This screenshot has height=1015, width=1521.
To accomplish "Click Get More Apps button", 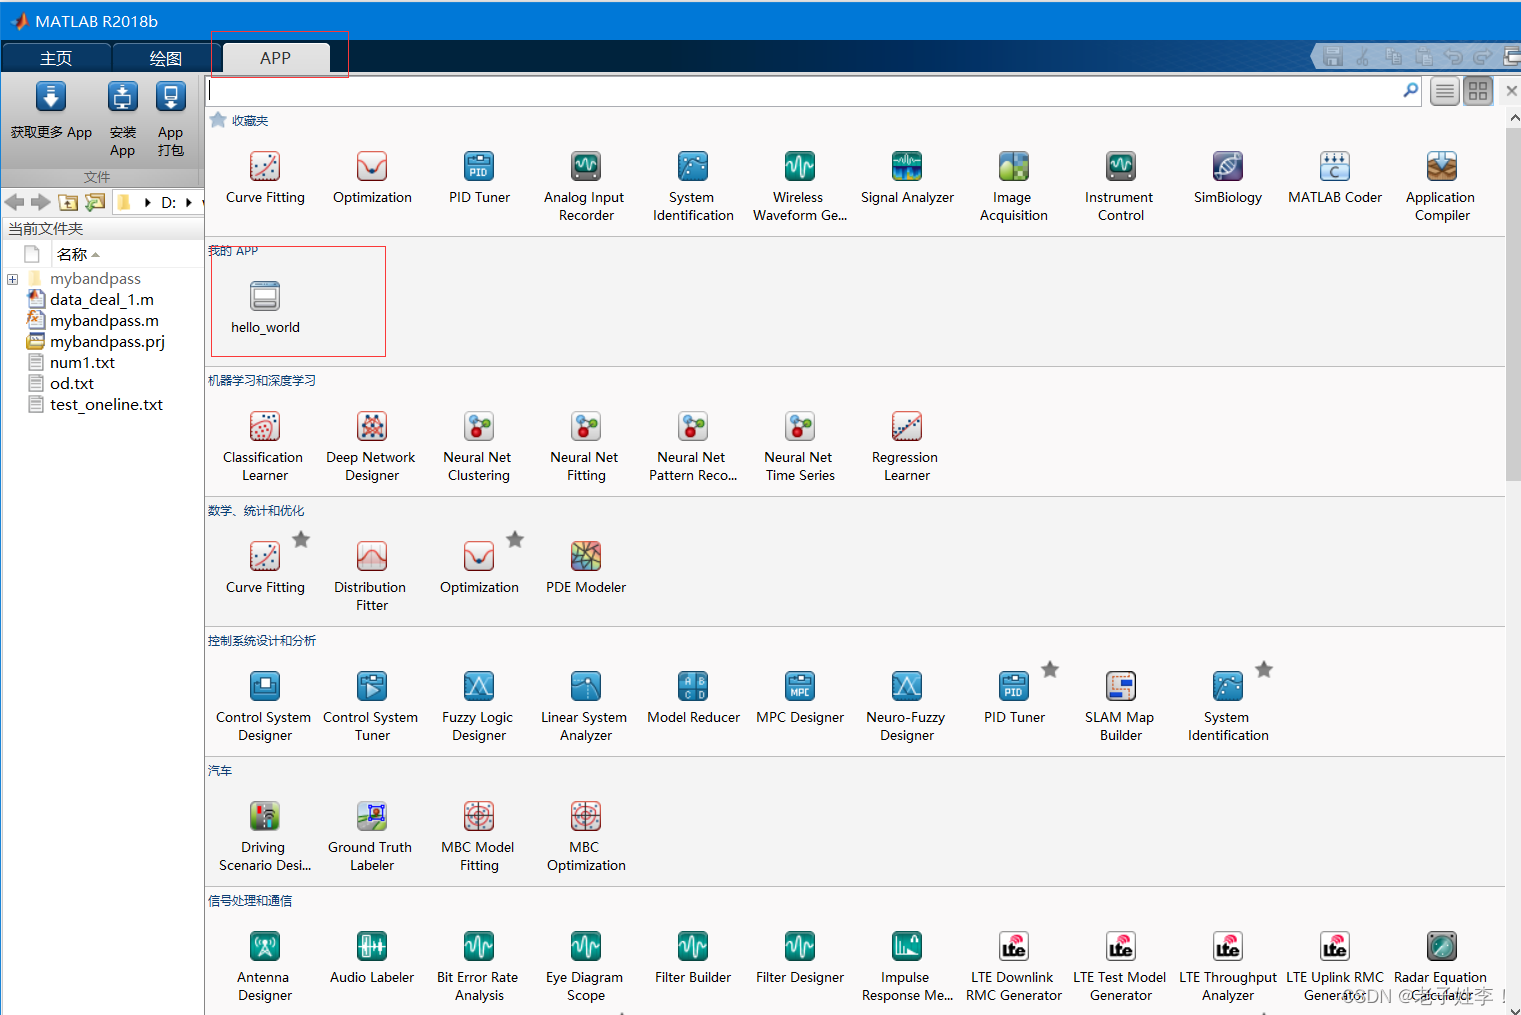I will (51, 113).
